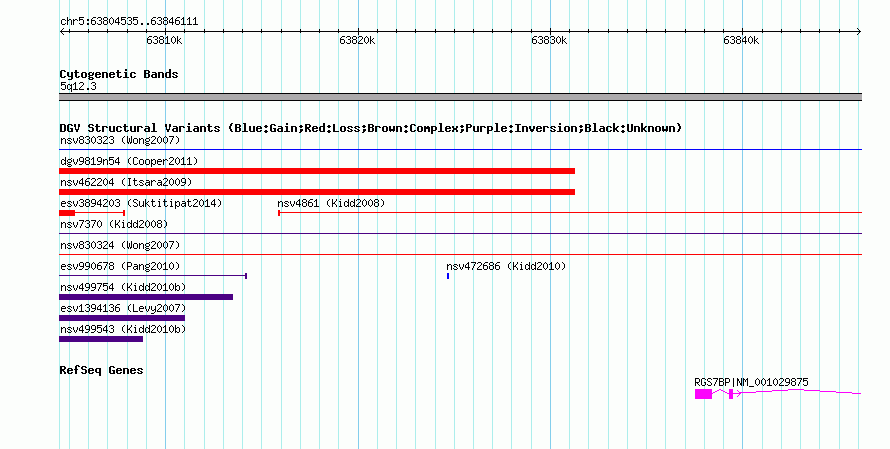Click the 5q12.3 band label
The width and height of the screenshot is (890, 449).
pos(78,86)
